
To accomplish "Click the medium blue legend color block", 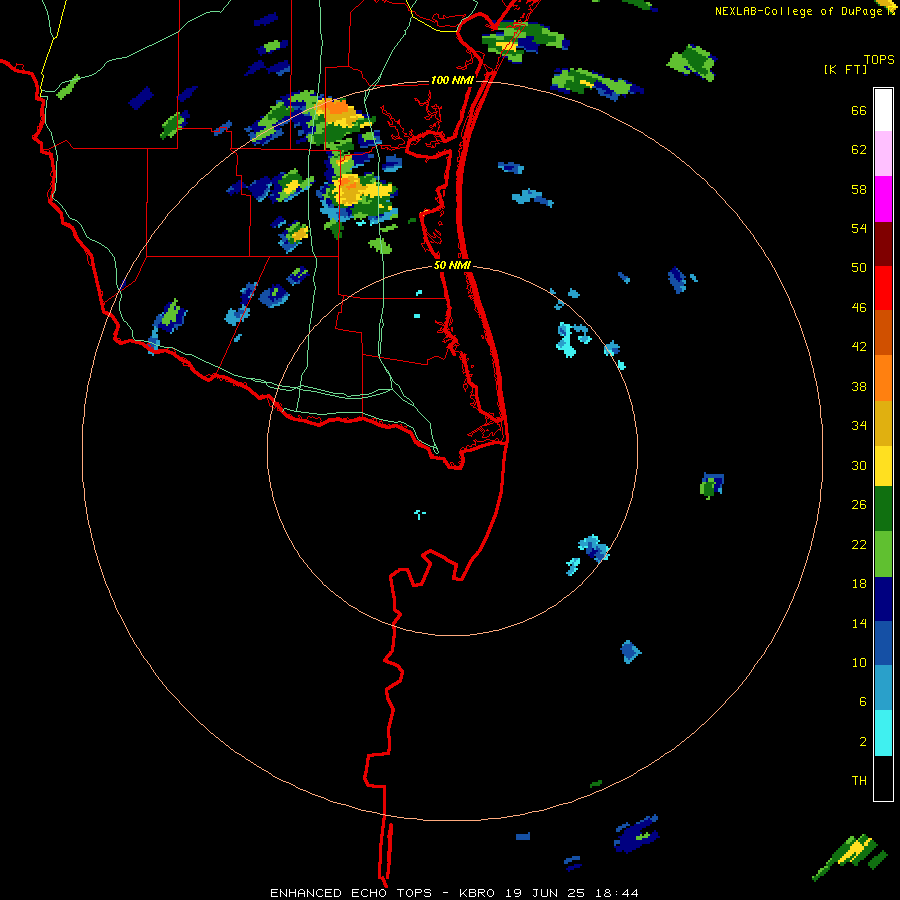I will (883, 643).
